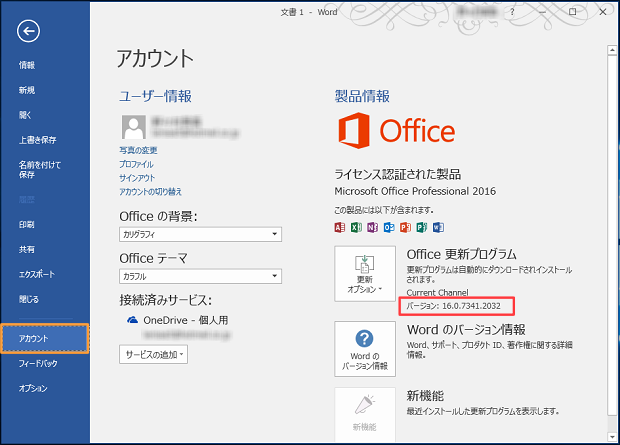Viewport: 620px width, 445px height.
Task: Go back using the circular arrow button
Action: (x=28, y=31)
